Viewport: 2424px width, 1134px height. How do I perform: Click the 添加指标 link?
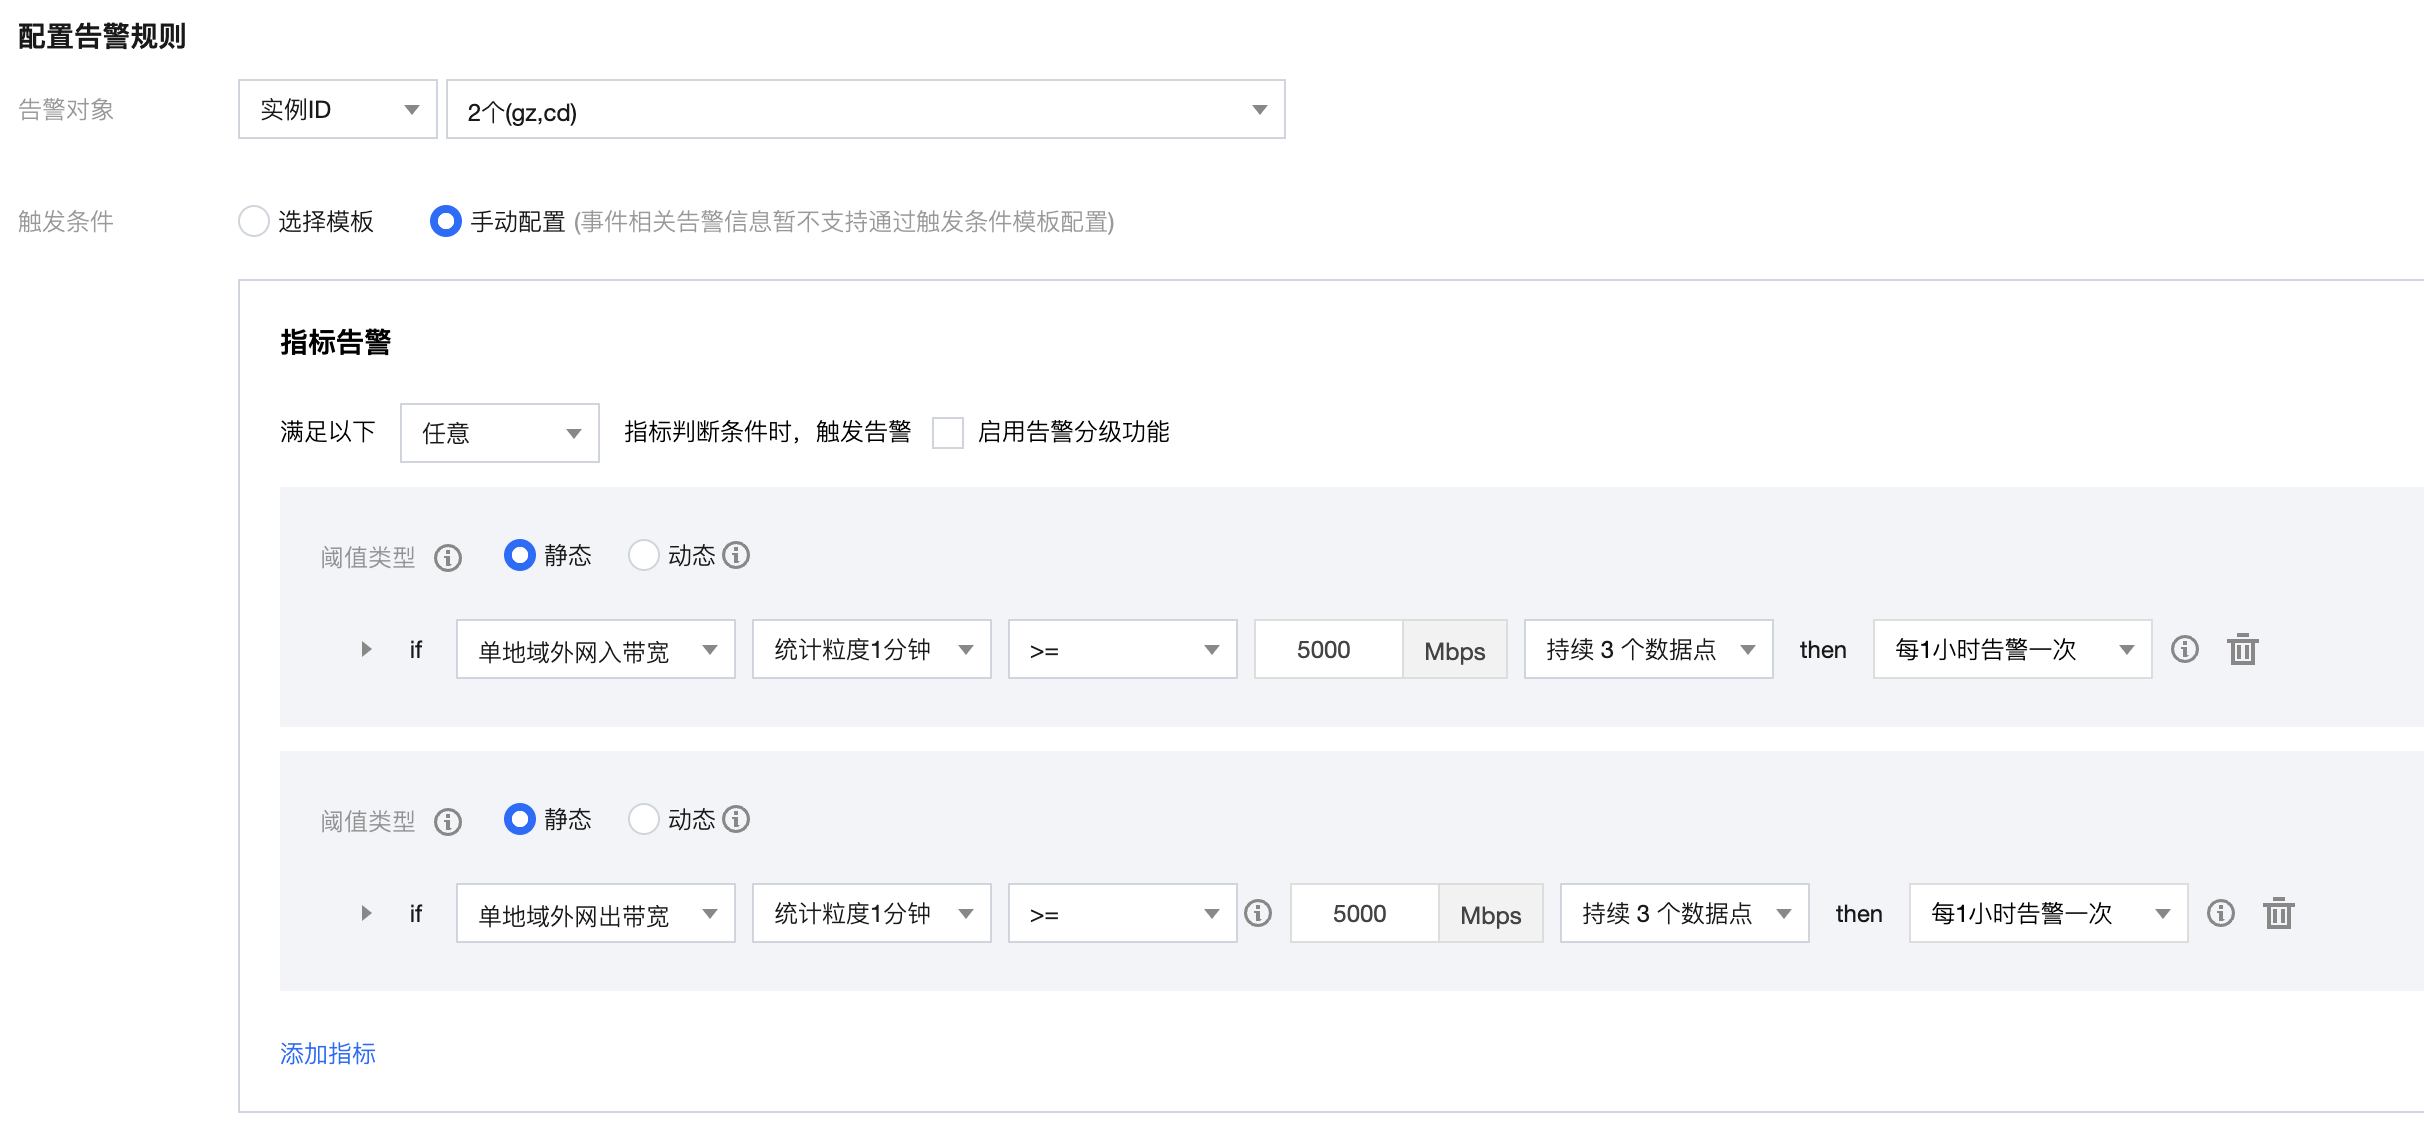328,1054
